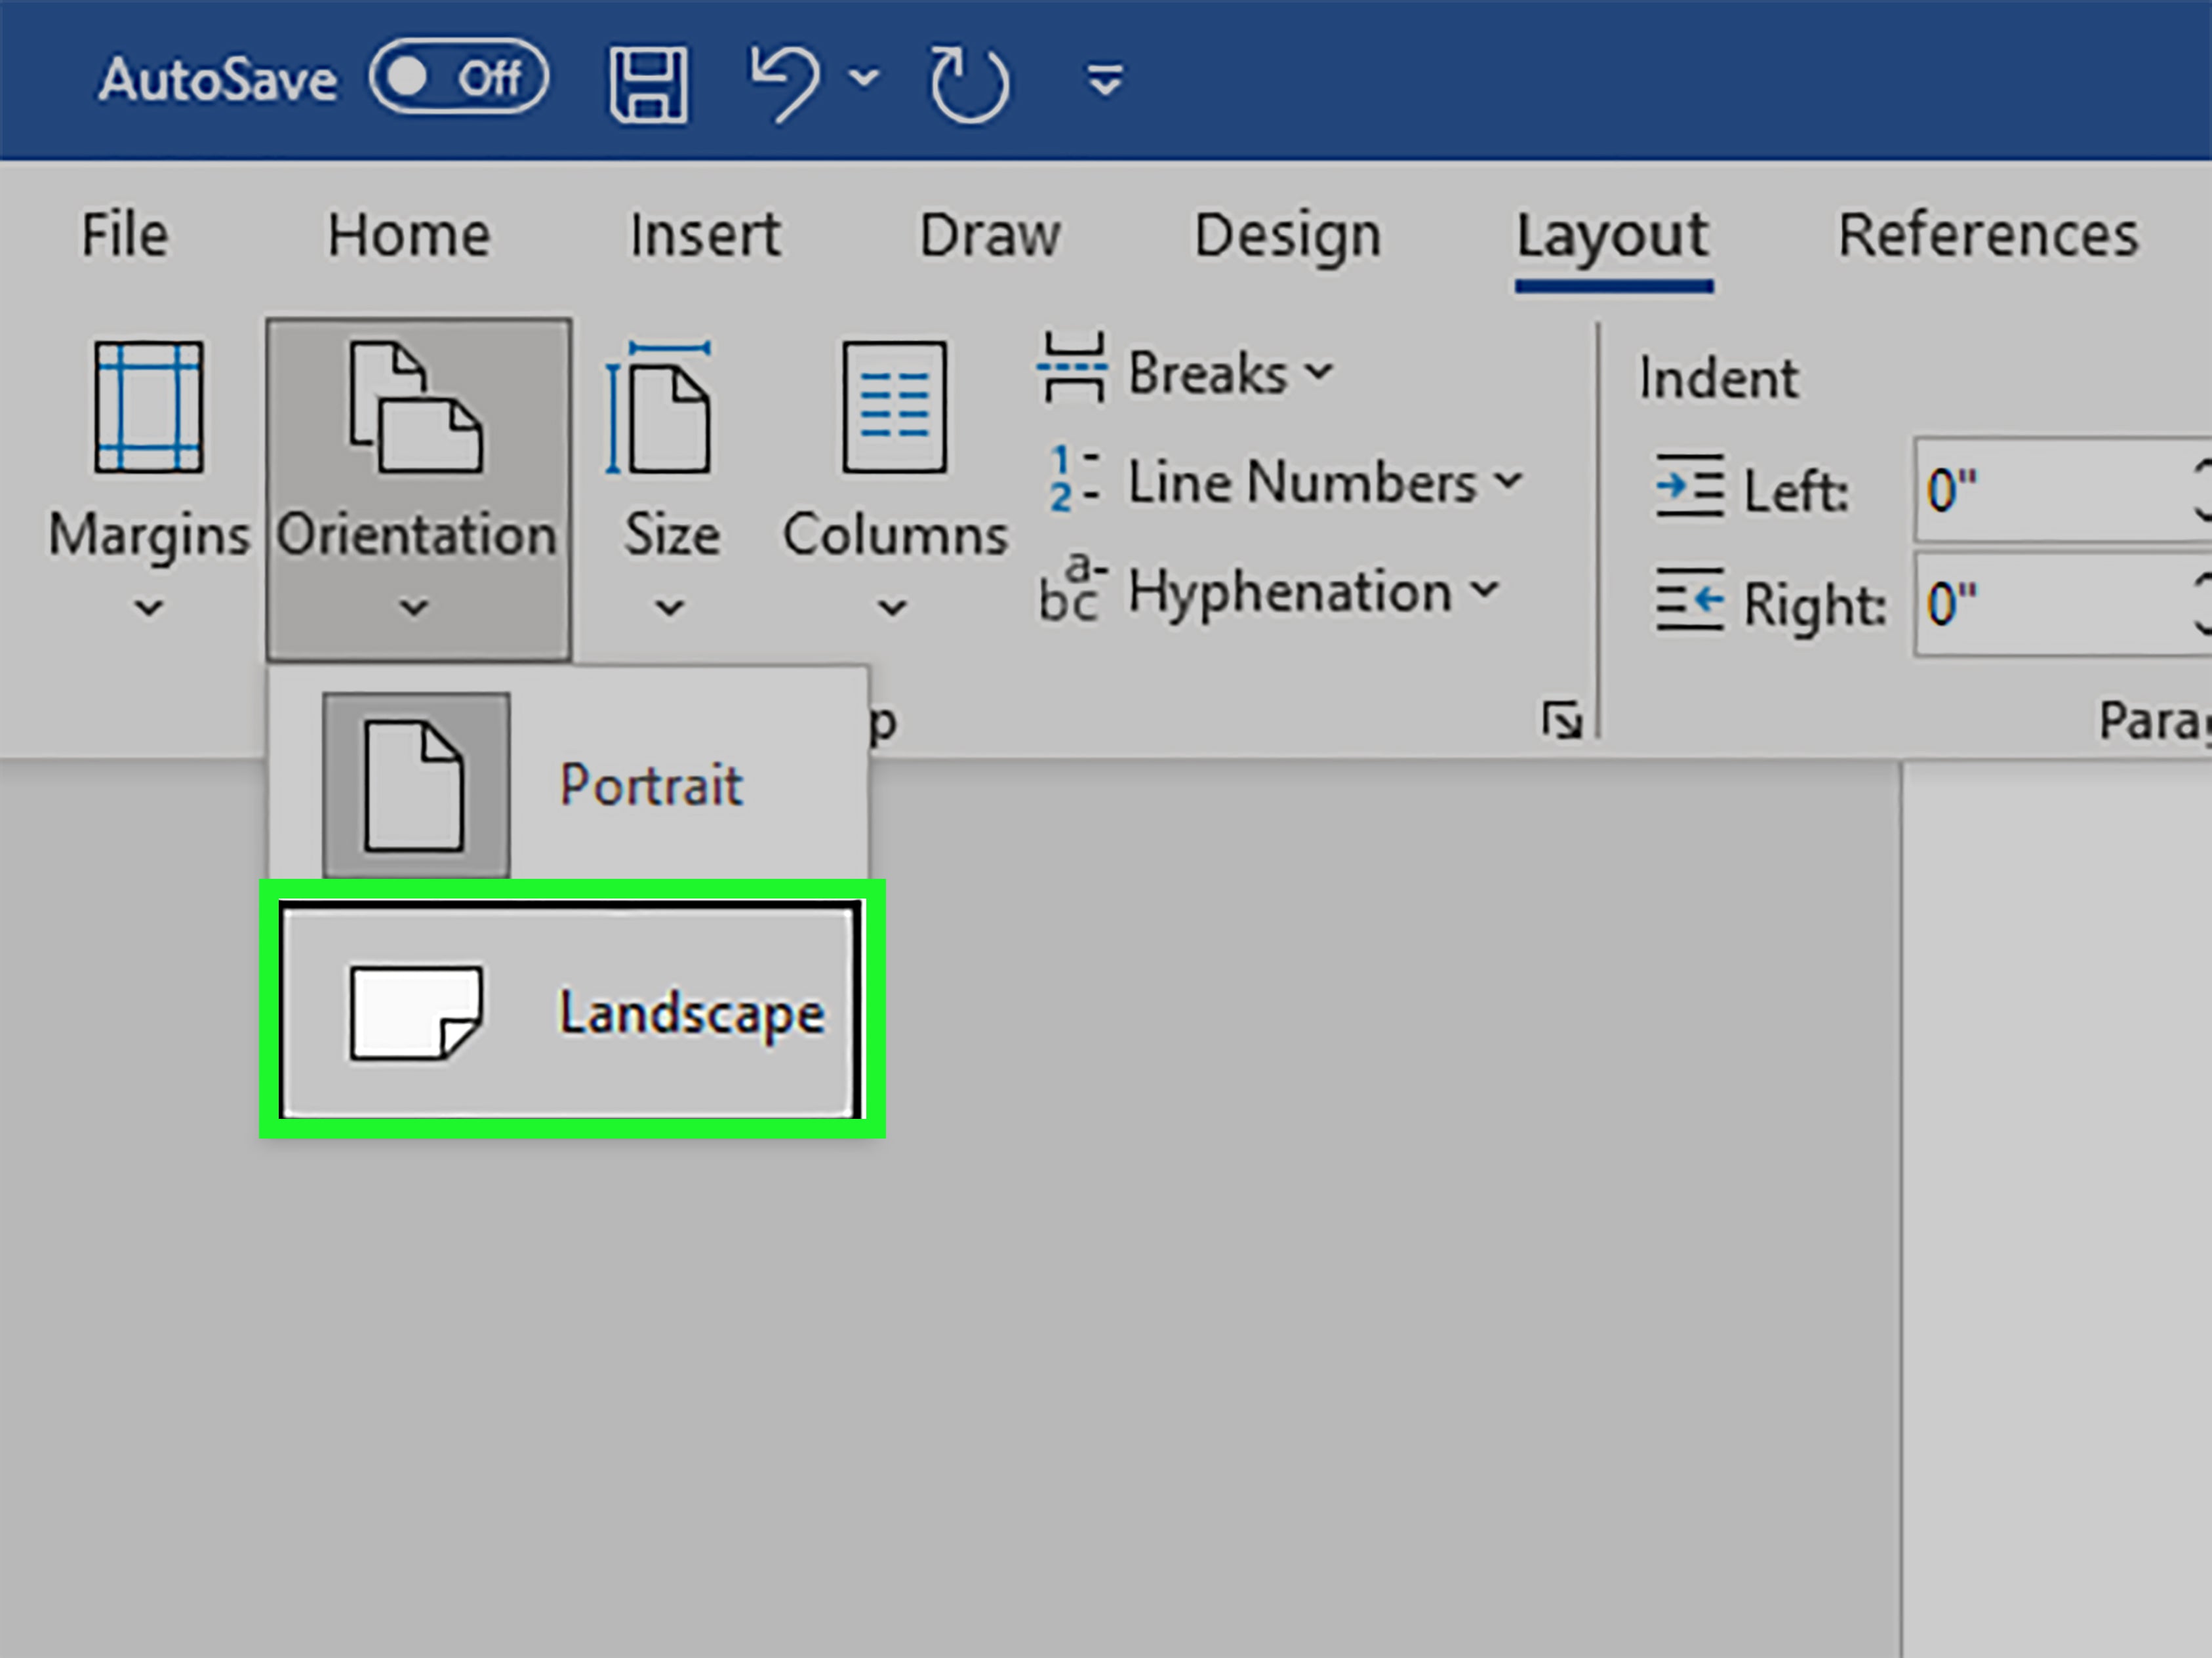2212x1658 pixels.
Task: Click the Landscape page thumbnail icon
Action: [x=415, y=1012]
